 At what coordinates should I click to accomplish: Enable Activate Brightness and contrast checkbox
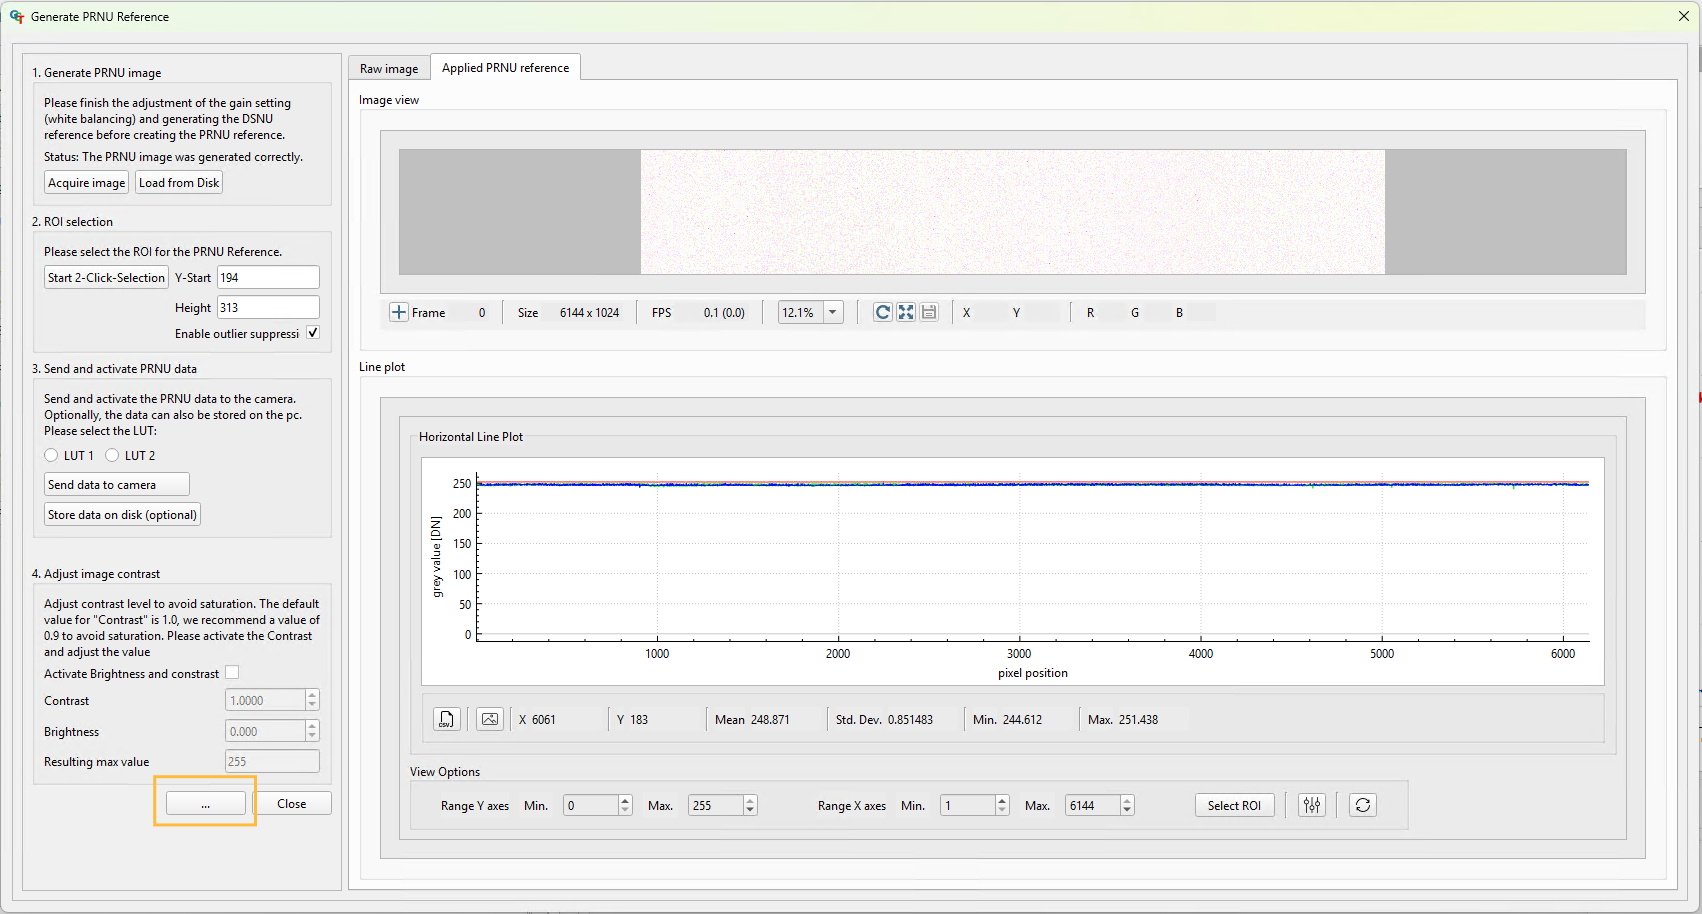coord(233,673)
